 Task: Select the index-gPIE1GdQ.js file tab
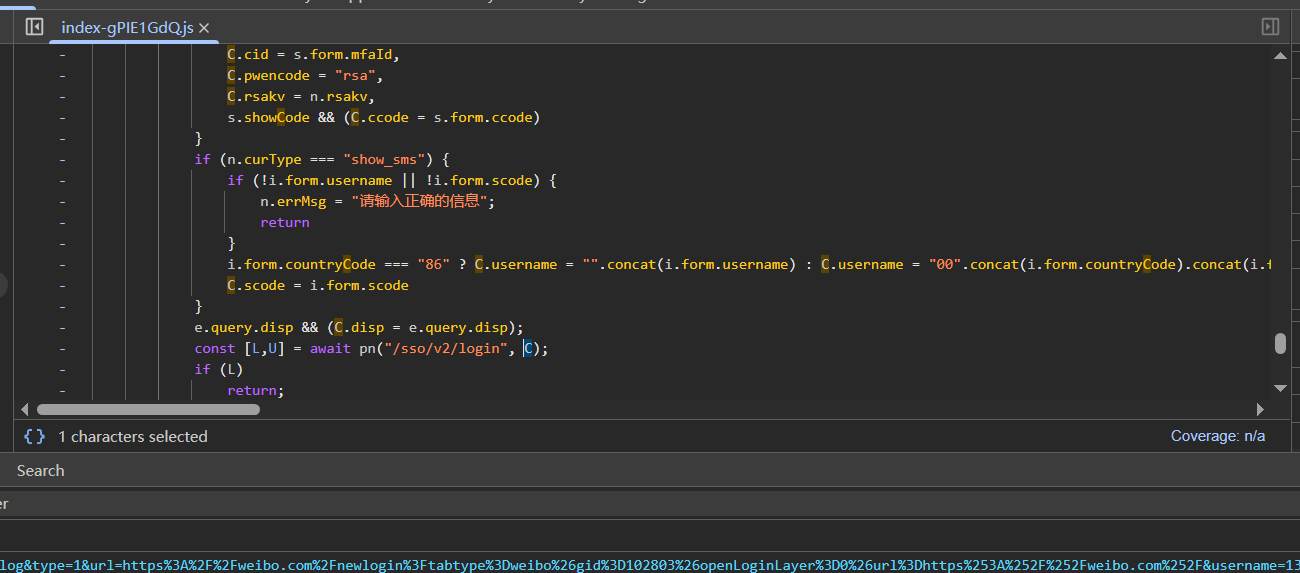pos(125,28)
